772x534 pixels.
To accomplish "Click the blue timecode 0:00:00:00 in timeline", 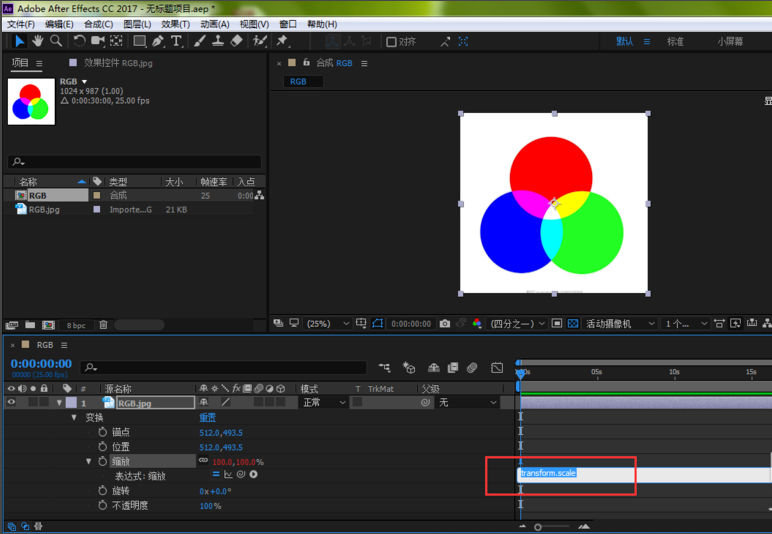I will click(x=41, y=364).
